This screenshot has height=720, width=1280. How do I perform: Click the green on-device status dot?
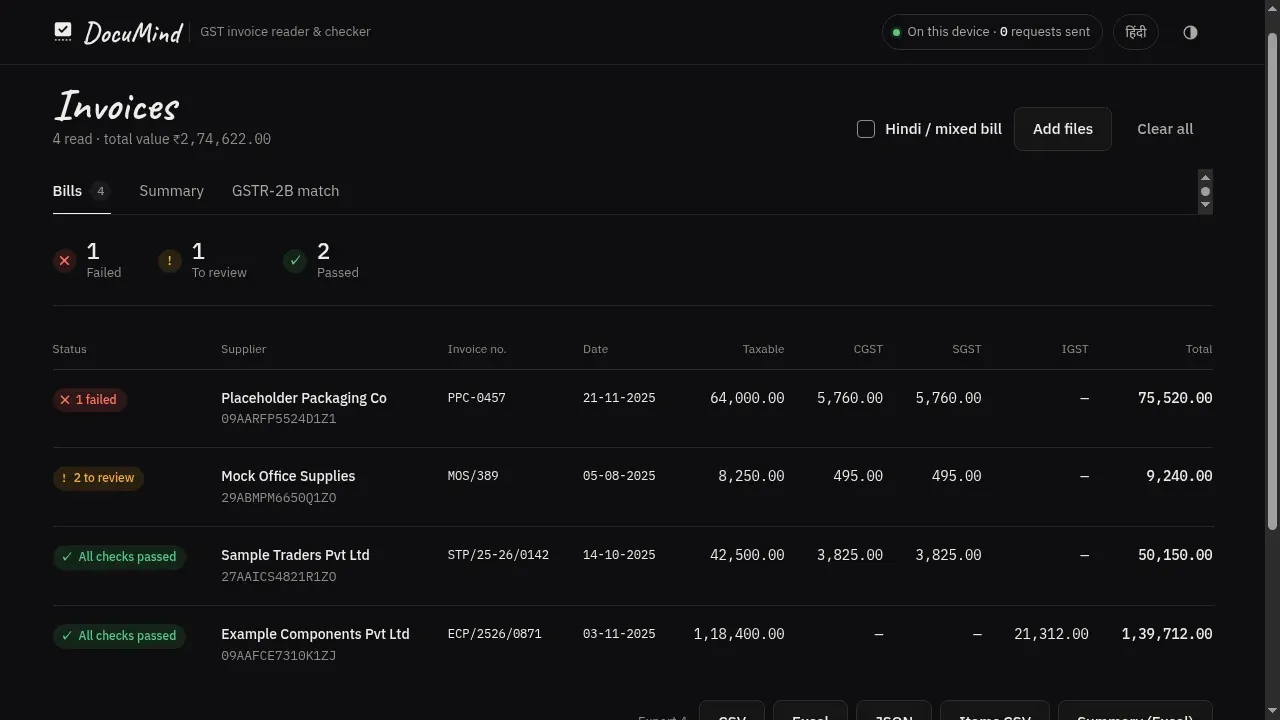[896, 32]
